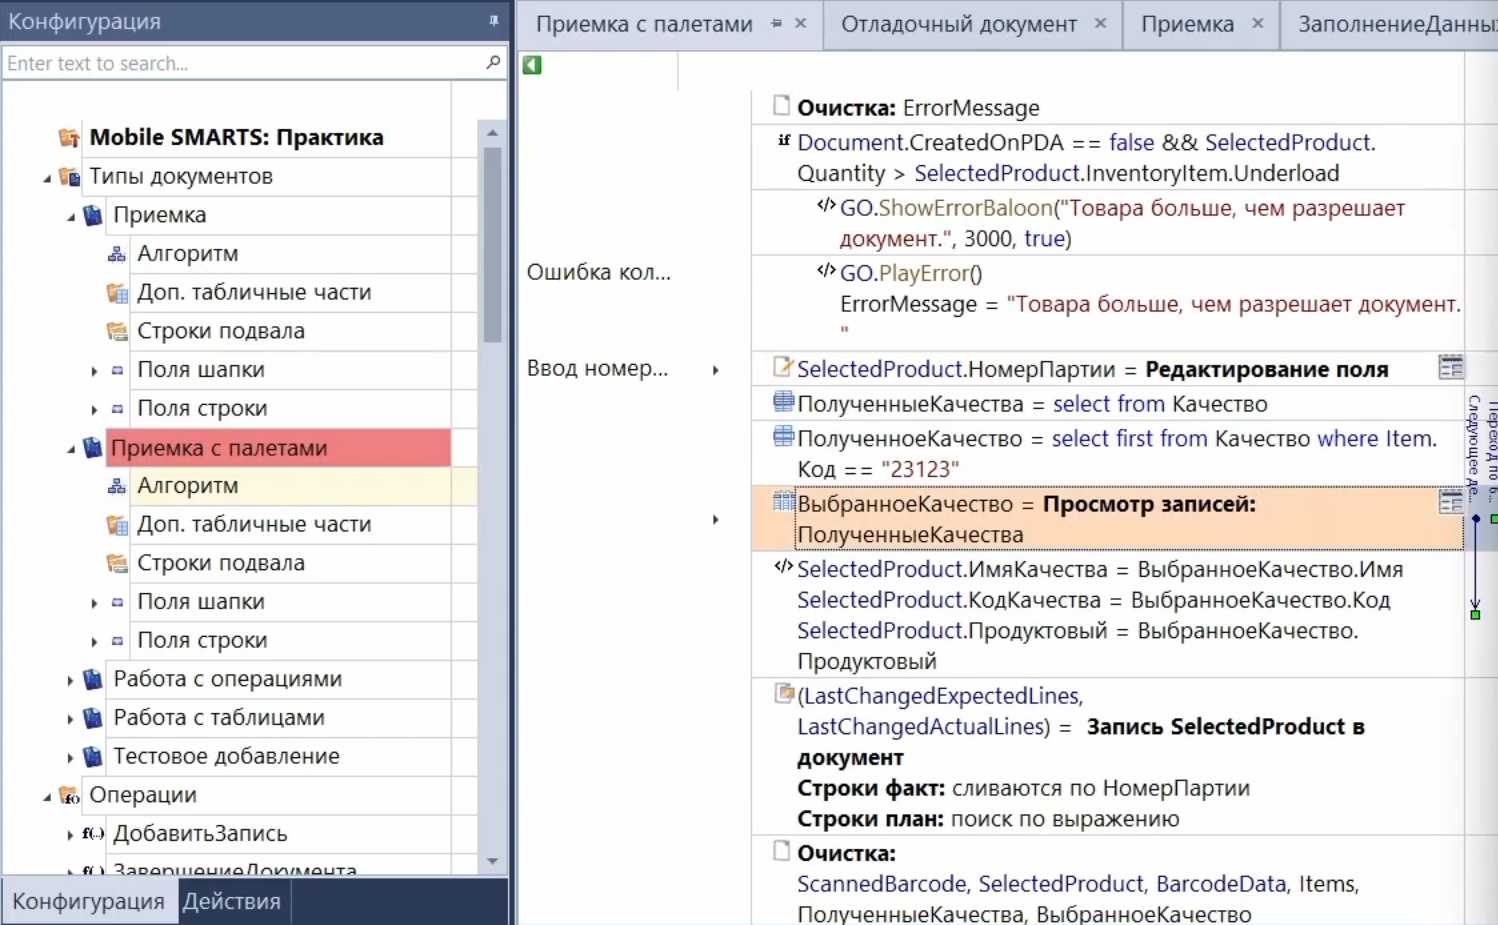Expand the ДобавитьЗапись operation node
The width and height of the screenshot is (1498, 925).
point(70,835)
